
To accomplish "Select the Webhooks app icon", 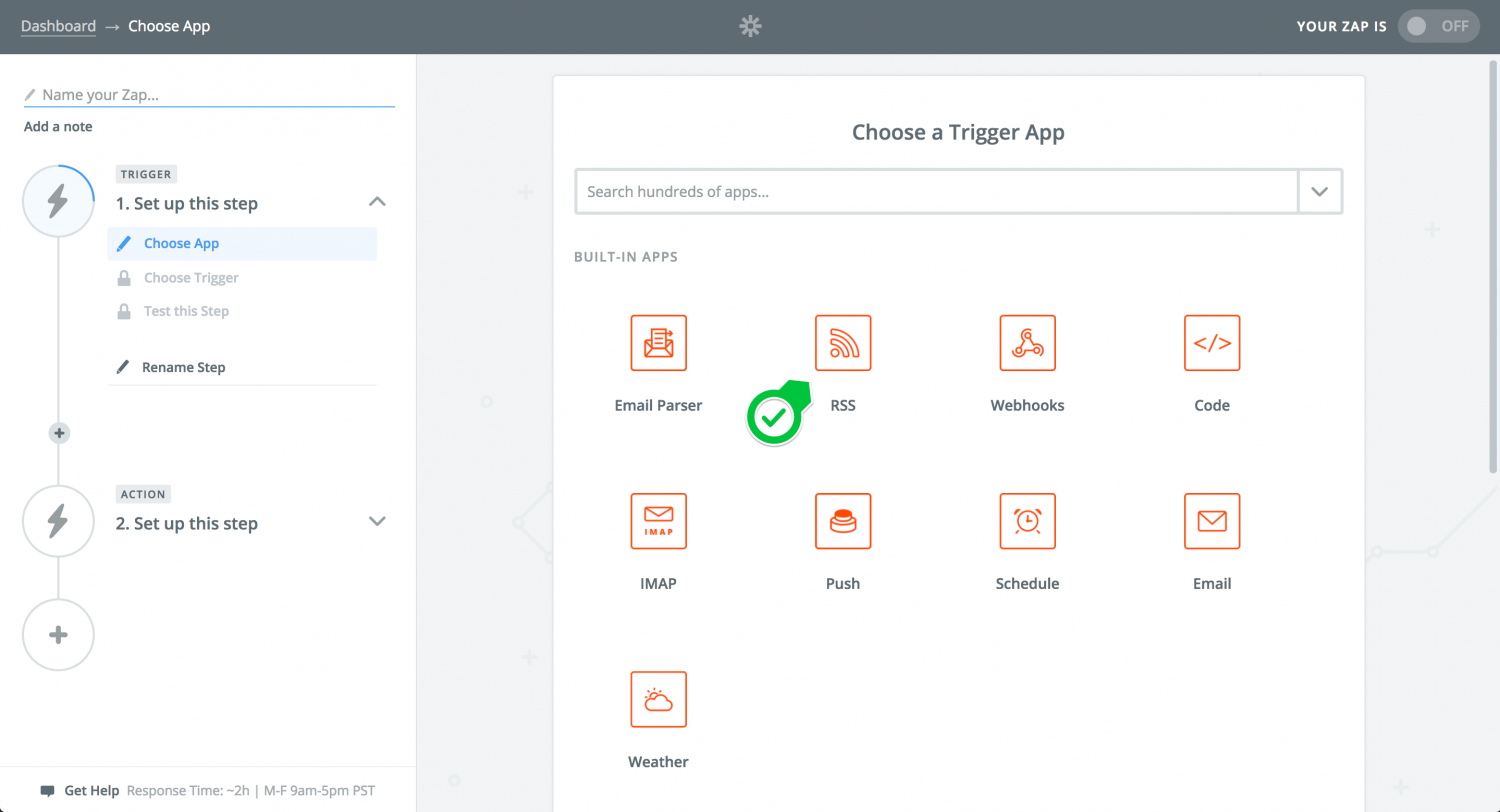I will 1028,343.
